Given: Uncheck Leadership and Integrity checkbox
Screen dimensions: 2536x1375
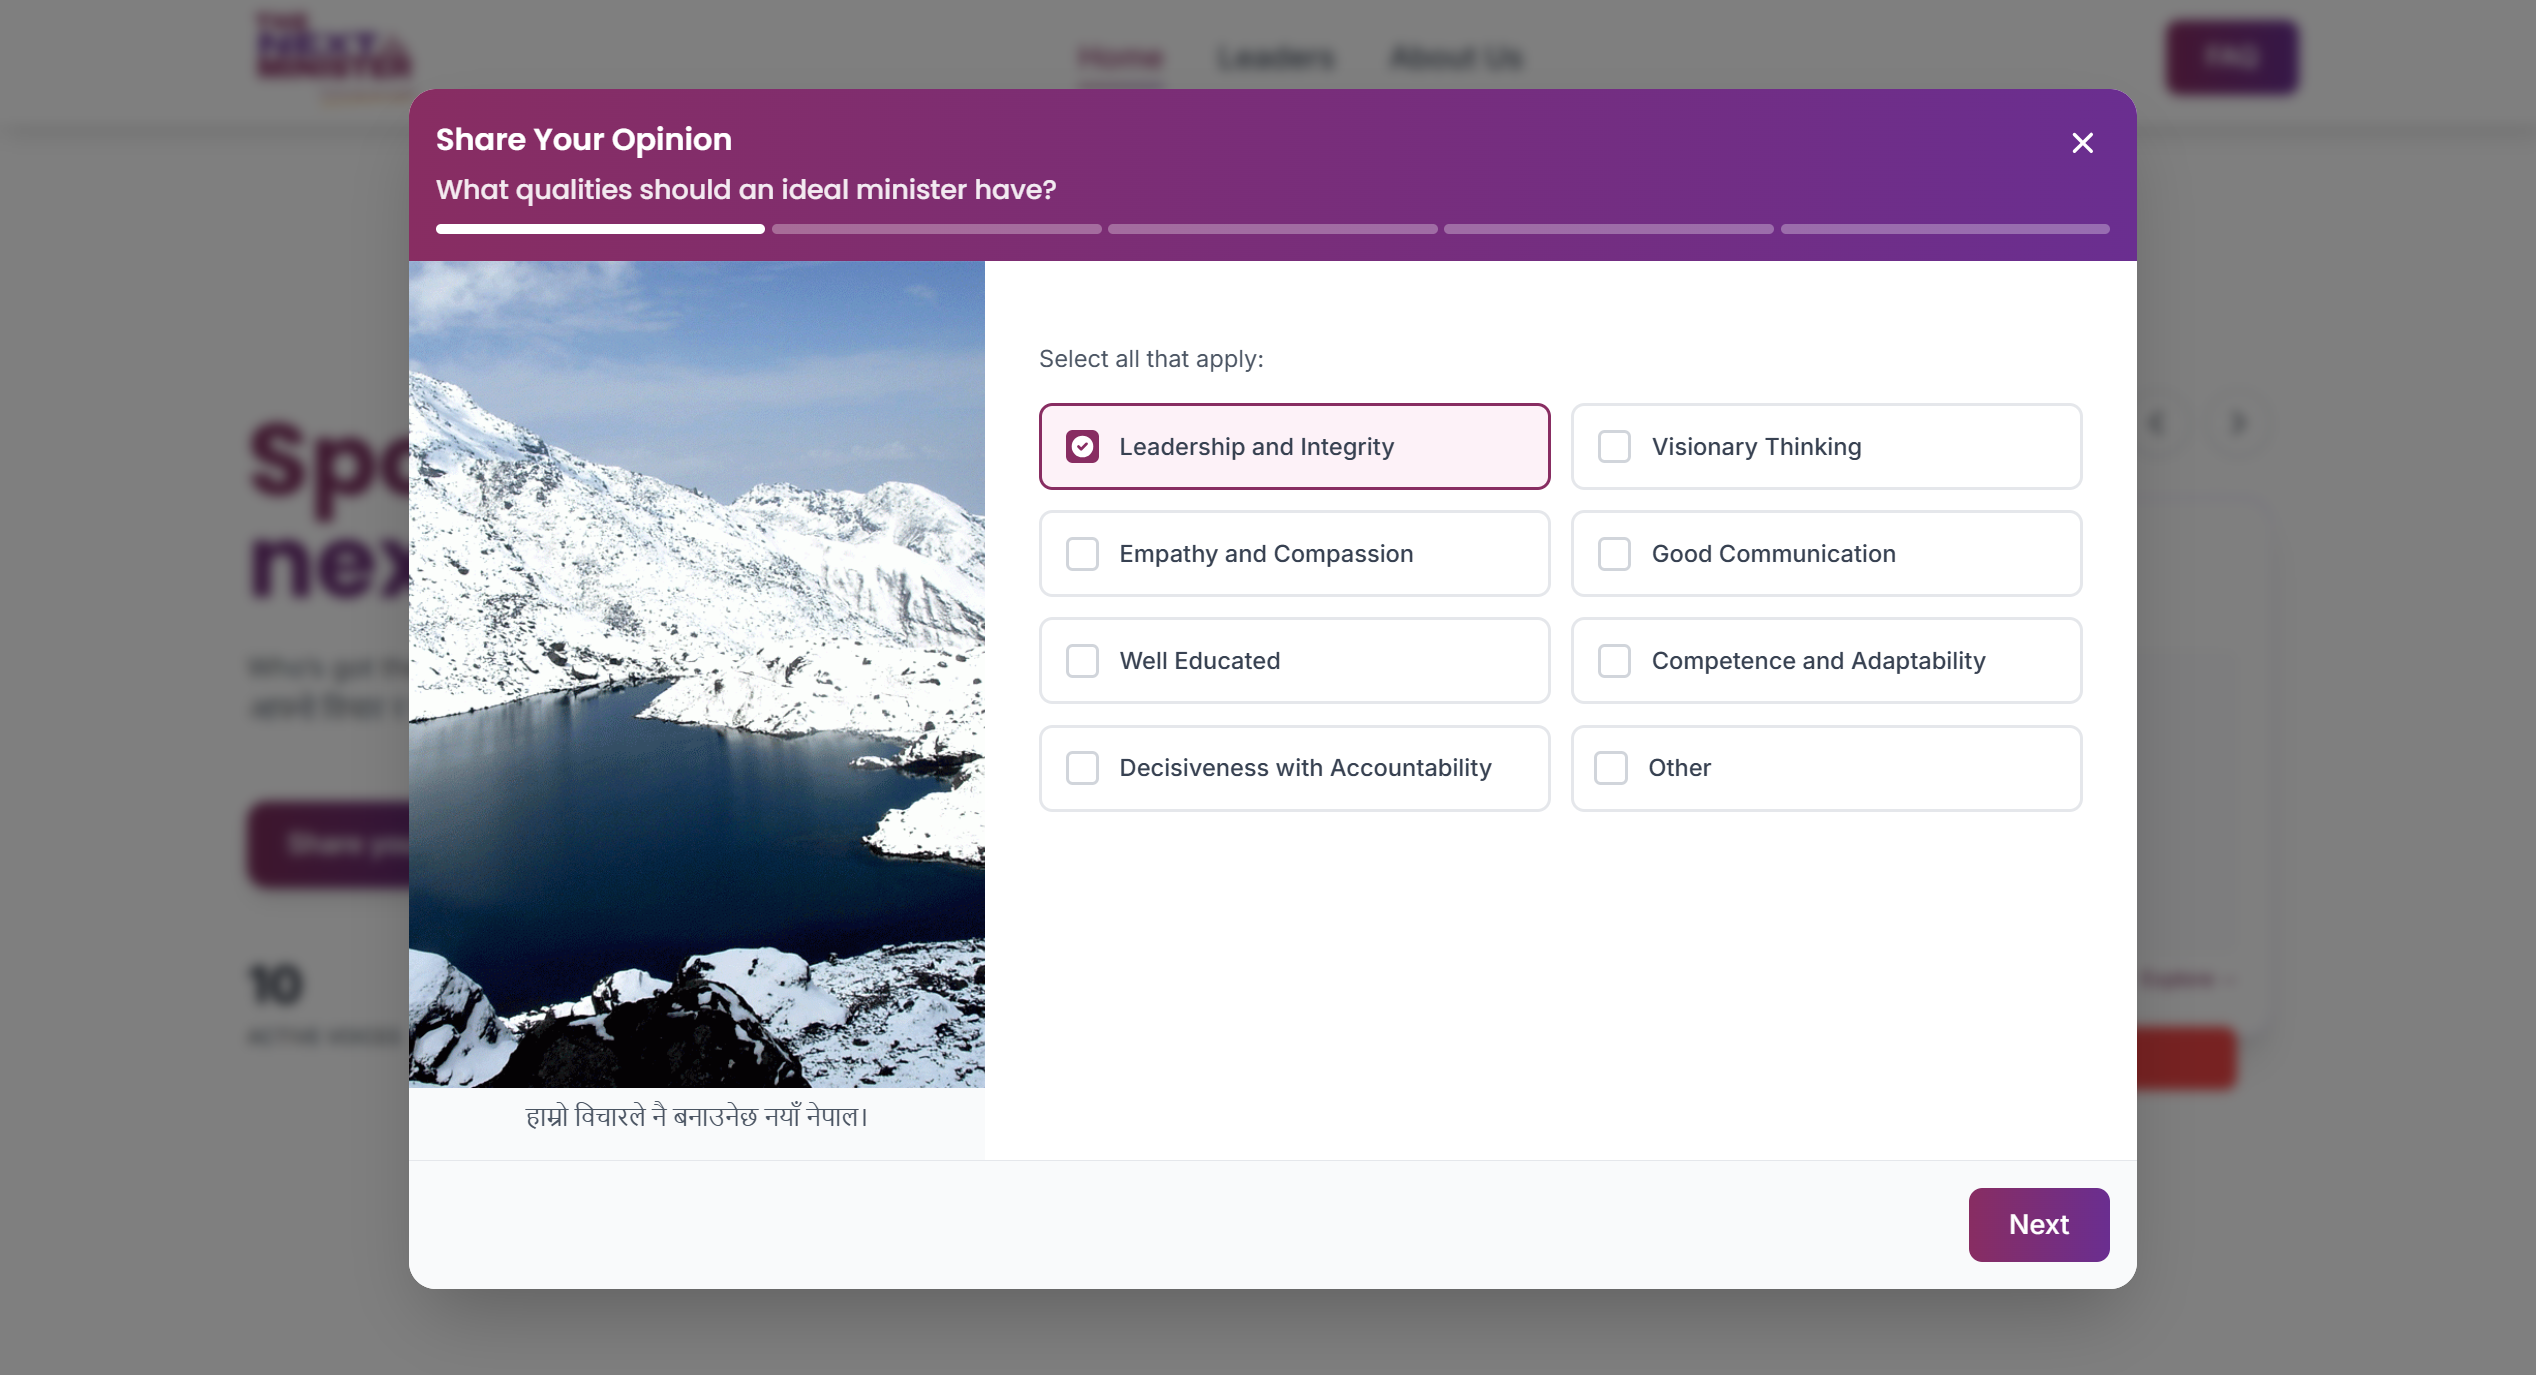Looking at the screenshot, I should [1082, 446].
